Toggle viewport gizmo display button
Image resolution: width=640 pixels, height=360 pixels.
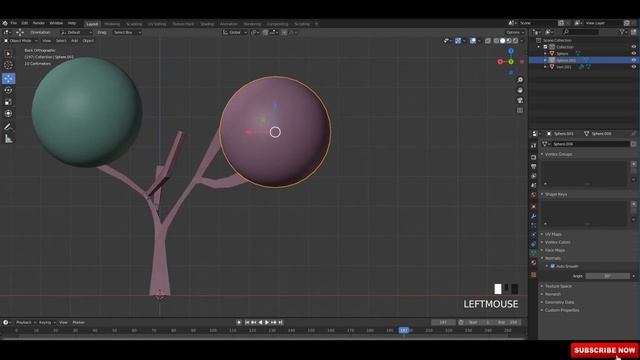pyautogui.click(x=458, y=40)
